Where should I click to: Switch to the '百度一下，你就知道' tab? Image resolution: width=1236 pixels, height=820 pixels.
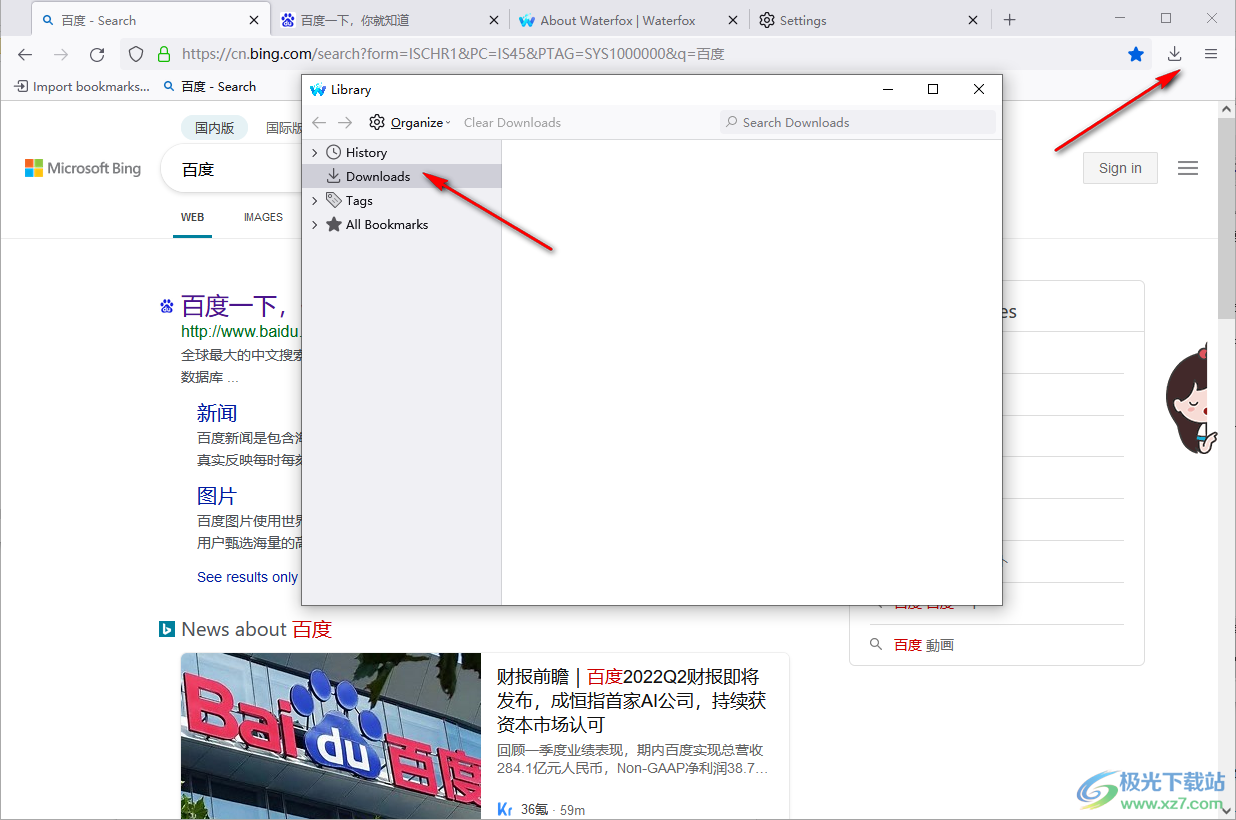[x=390, y=20]
